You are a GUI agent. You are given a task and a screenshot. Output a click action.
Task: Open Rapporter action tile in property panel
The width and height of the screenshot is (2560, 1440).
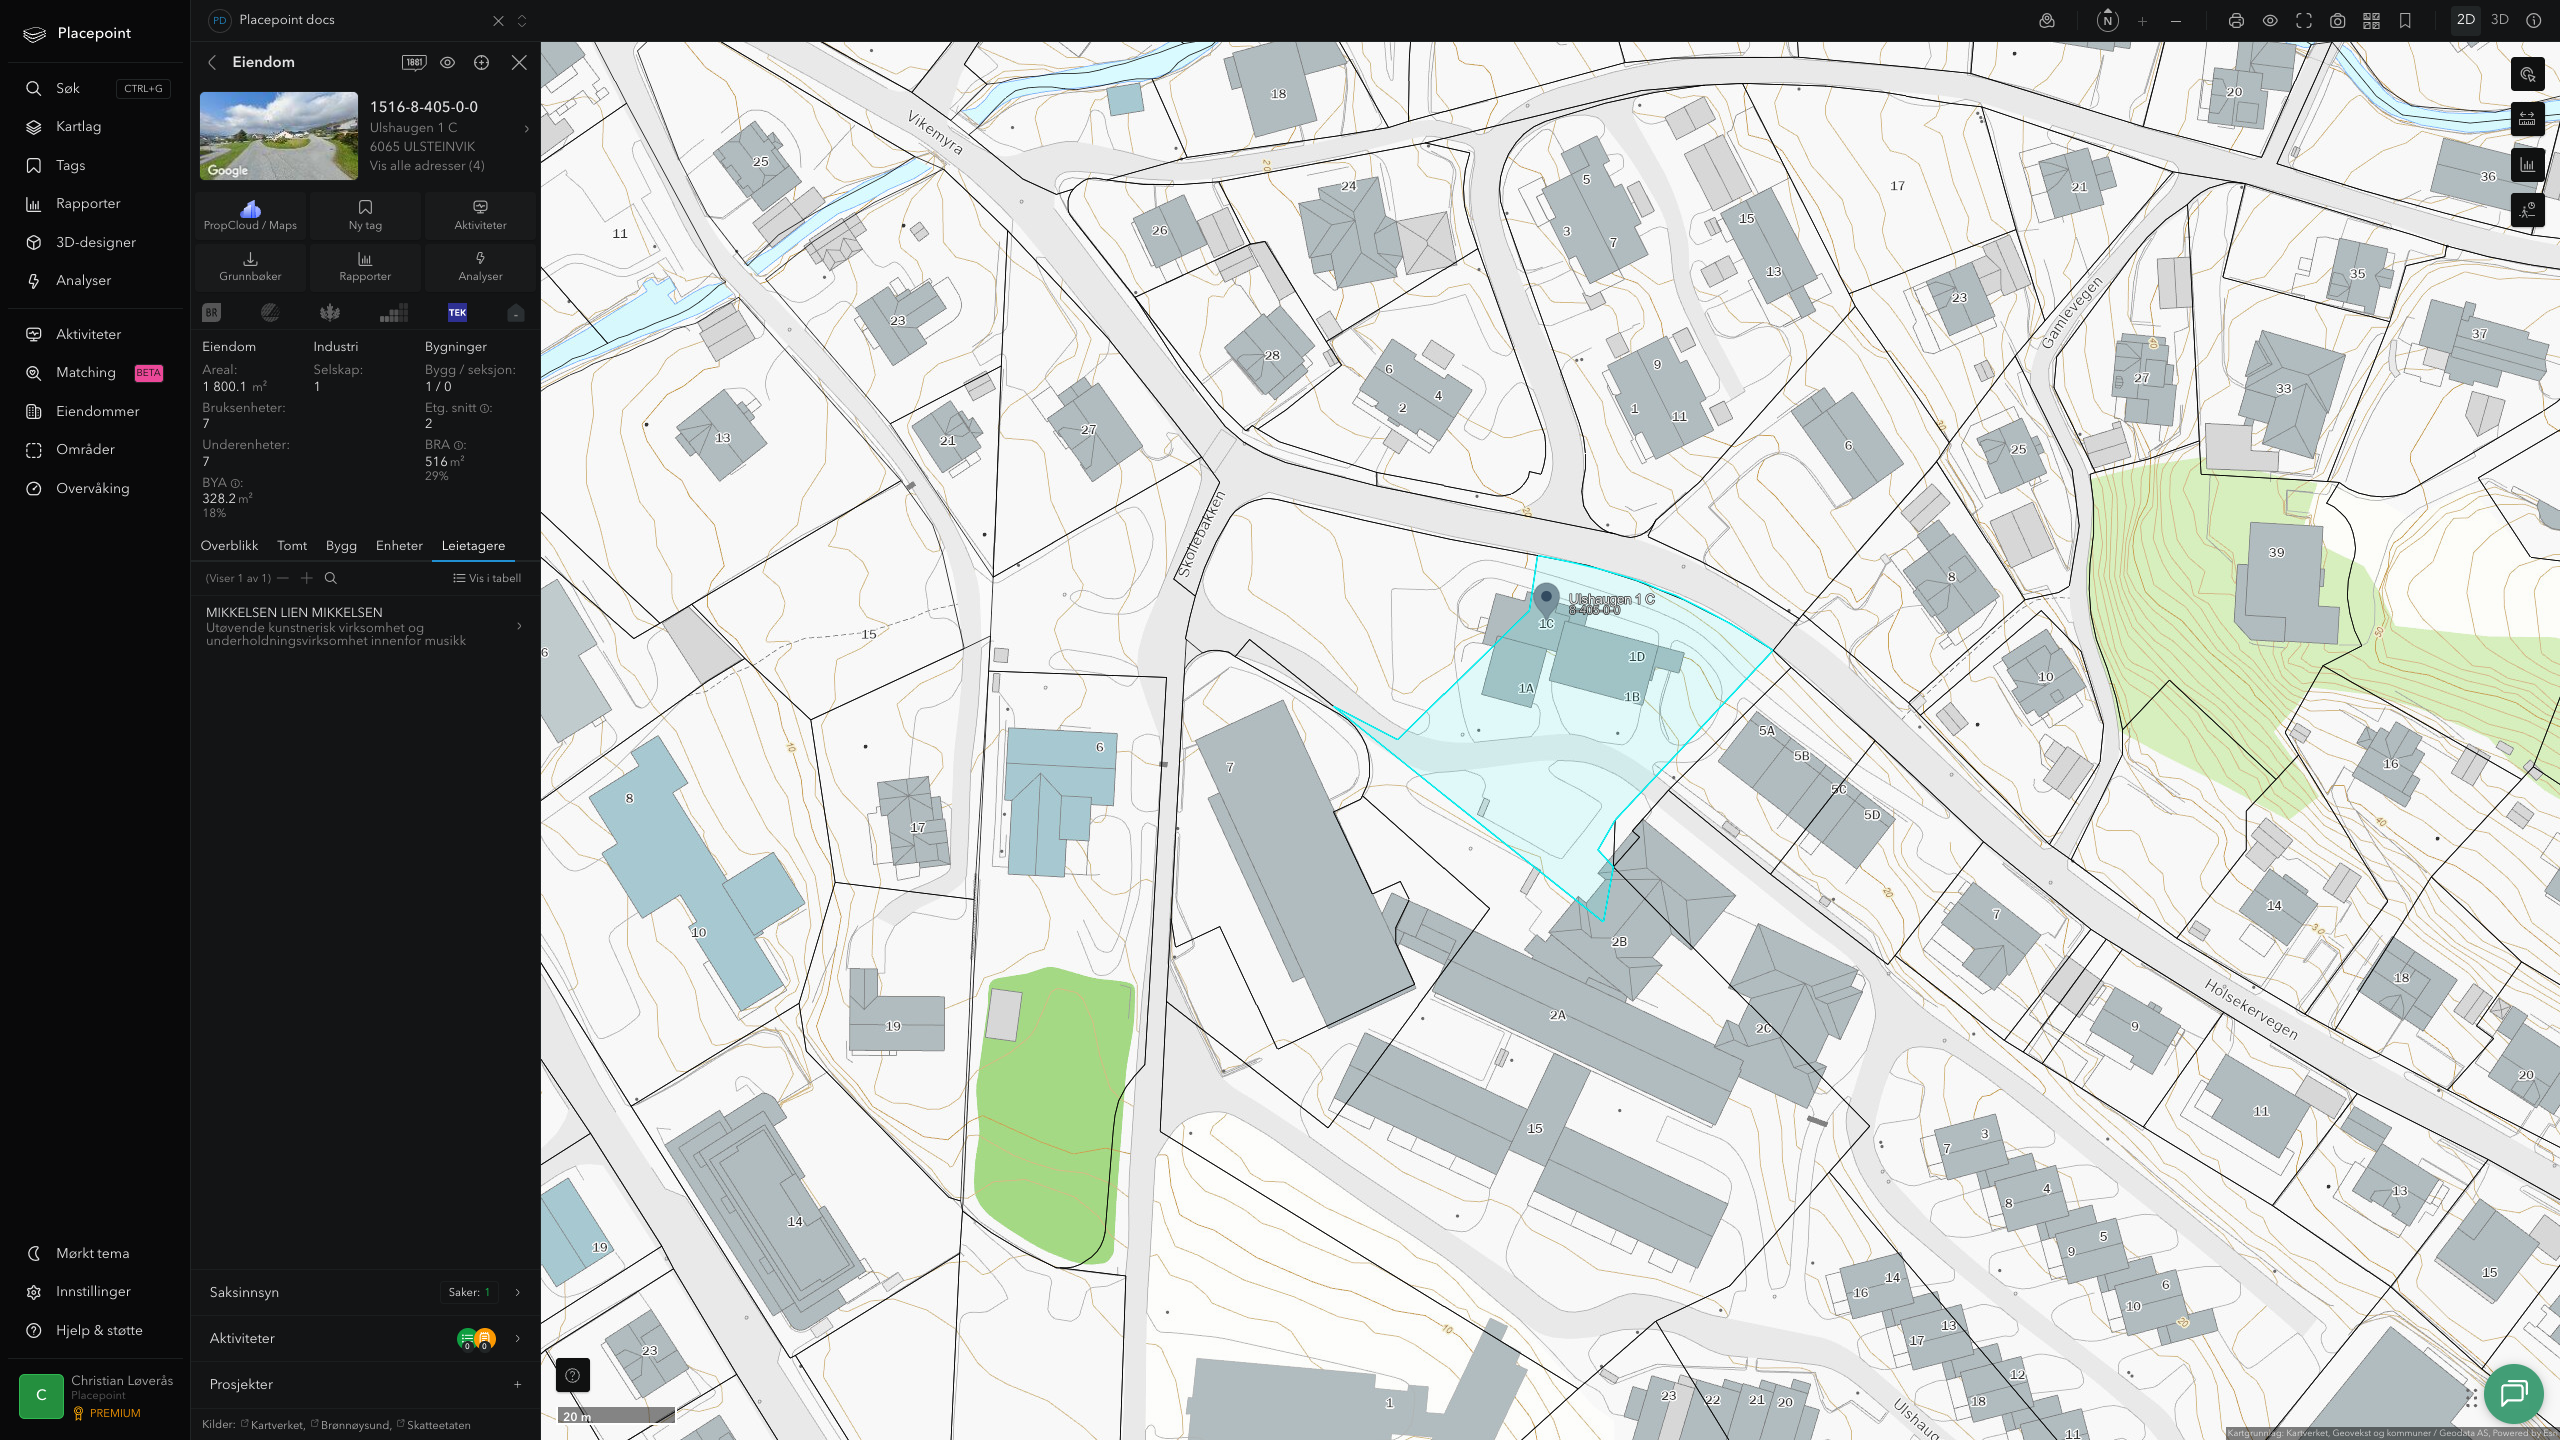click(x=365, y=266)
